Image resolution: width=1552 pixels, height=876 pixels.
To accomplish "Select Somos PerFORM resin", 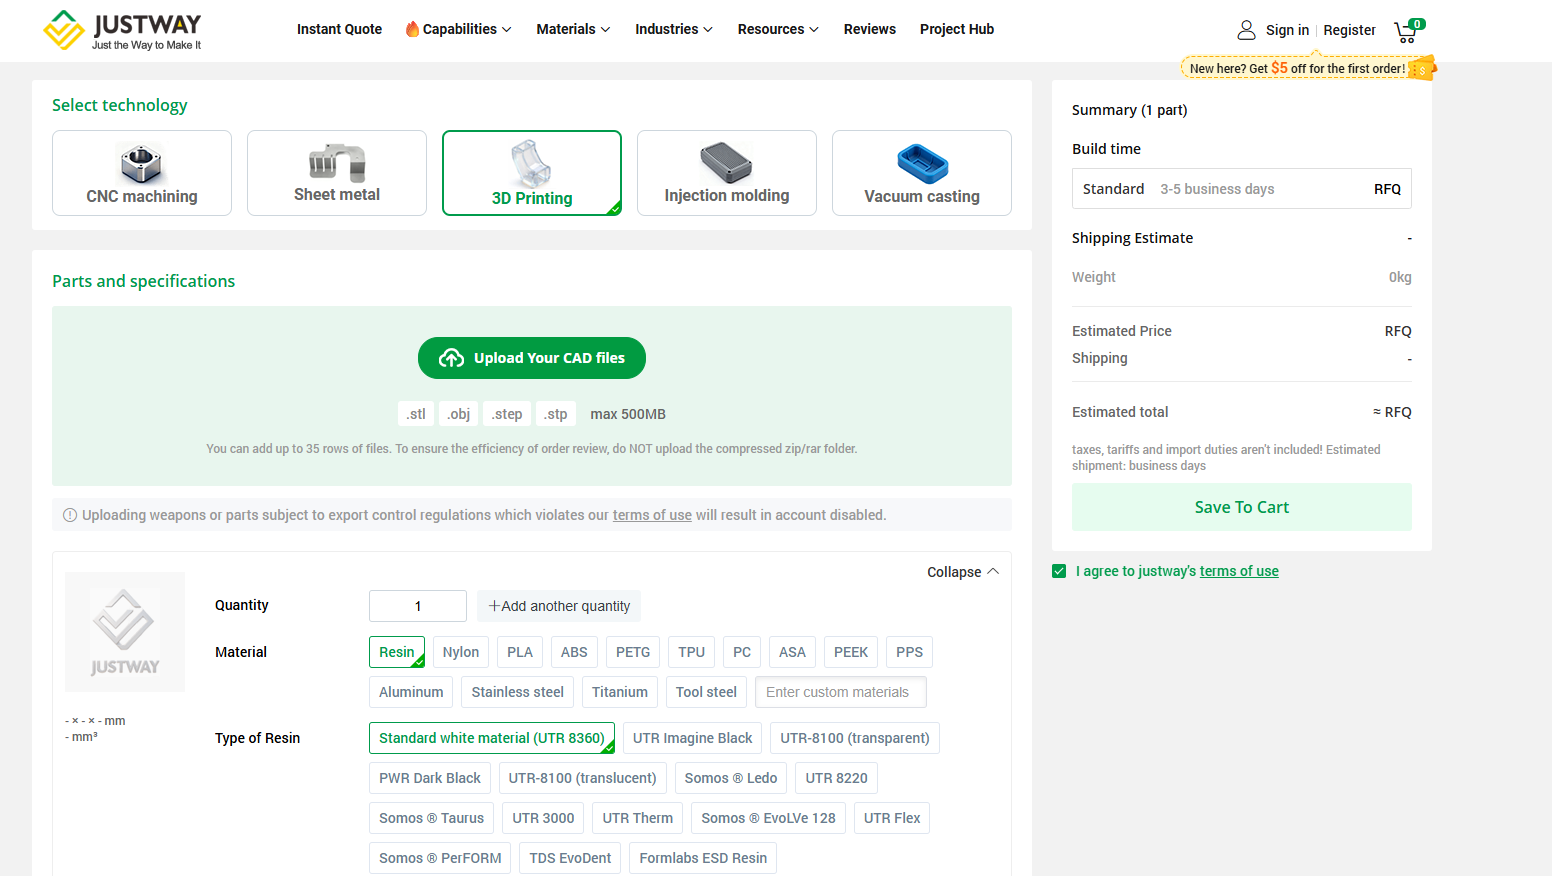I will [440, 858].
